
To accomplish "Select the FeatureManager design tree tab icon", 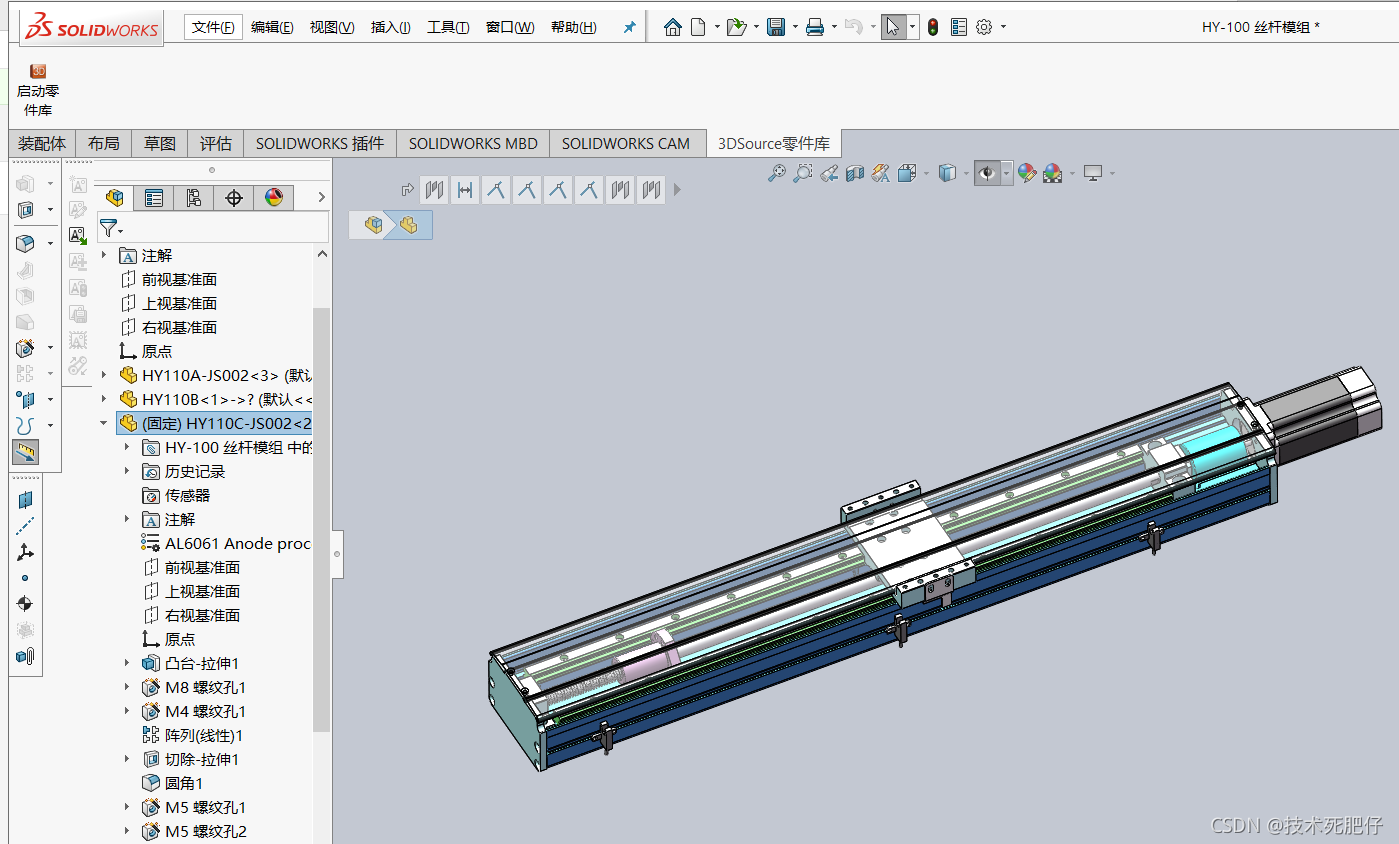I will coord(114,198).
